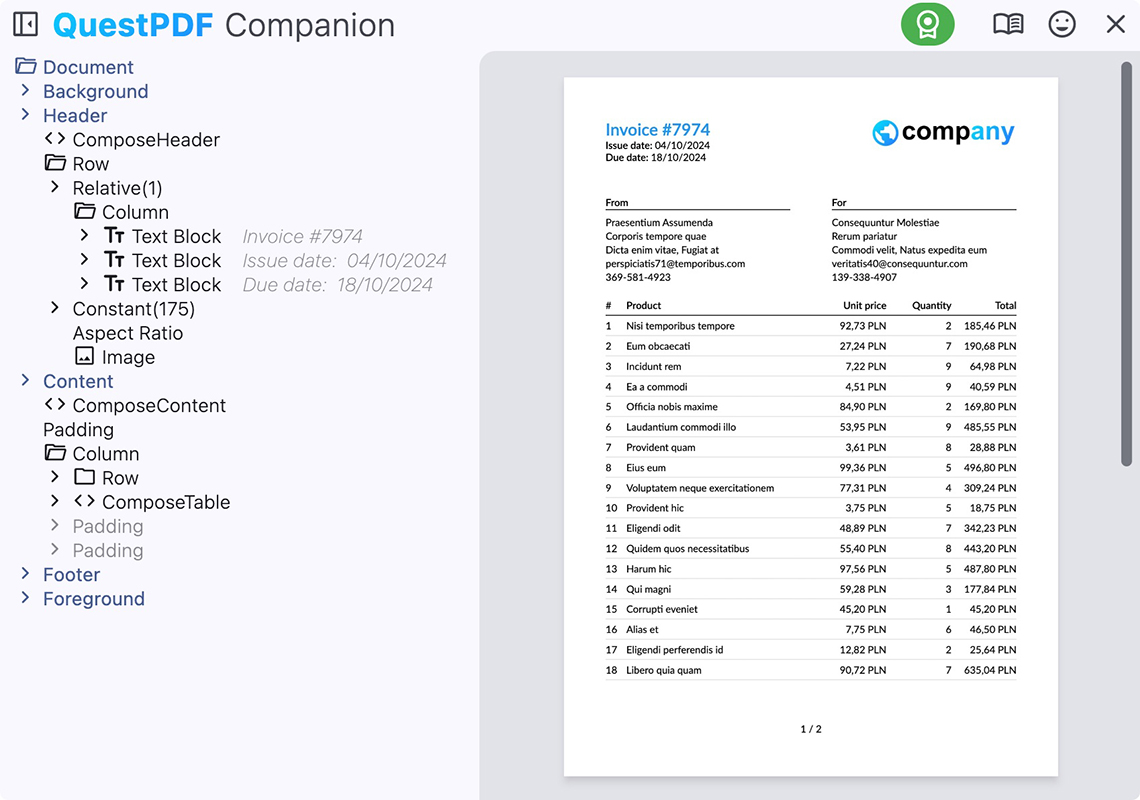Select the Header tree item
This screenshot has height=800, width=1140.
click(x=75, y=115)
